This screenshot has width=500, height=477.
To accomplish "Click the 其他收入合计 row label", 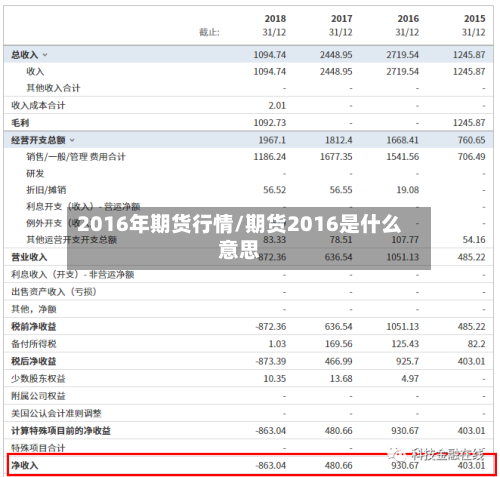I will click(x=53, y=88).
